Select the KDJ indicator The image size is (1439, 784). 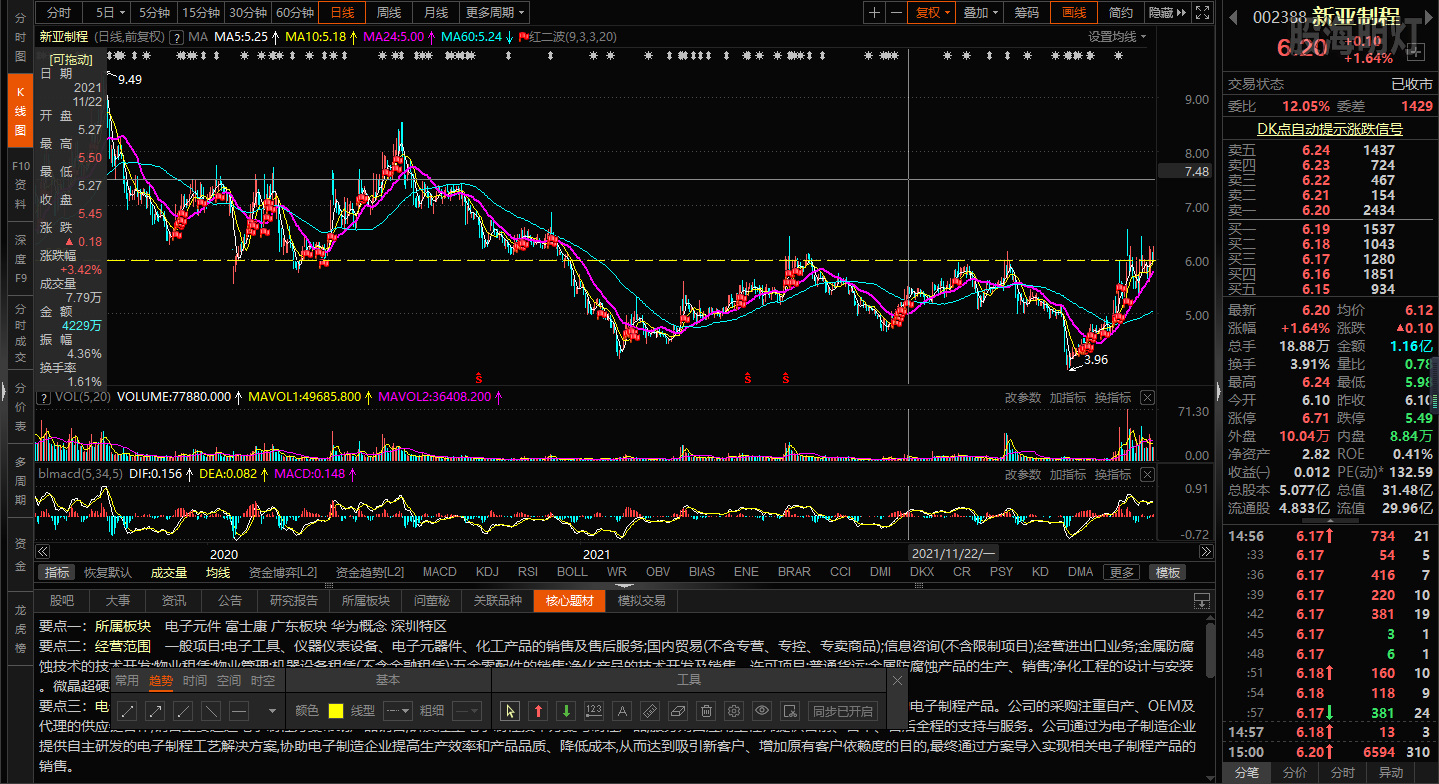pyautogui.click(x=487, y=573)
